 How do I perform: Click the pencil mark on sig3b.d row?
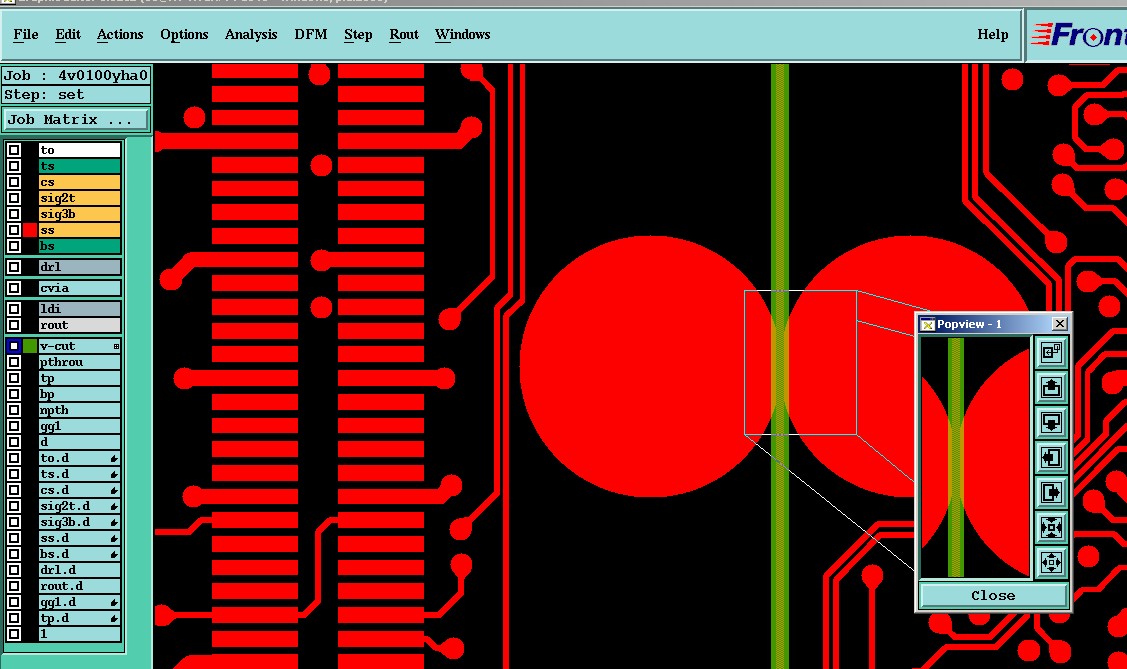pos(114,522)
